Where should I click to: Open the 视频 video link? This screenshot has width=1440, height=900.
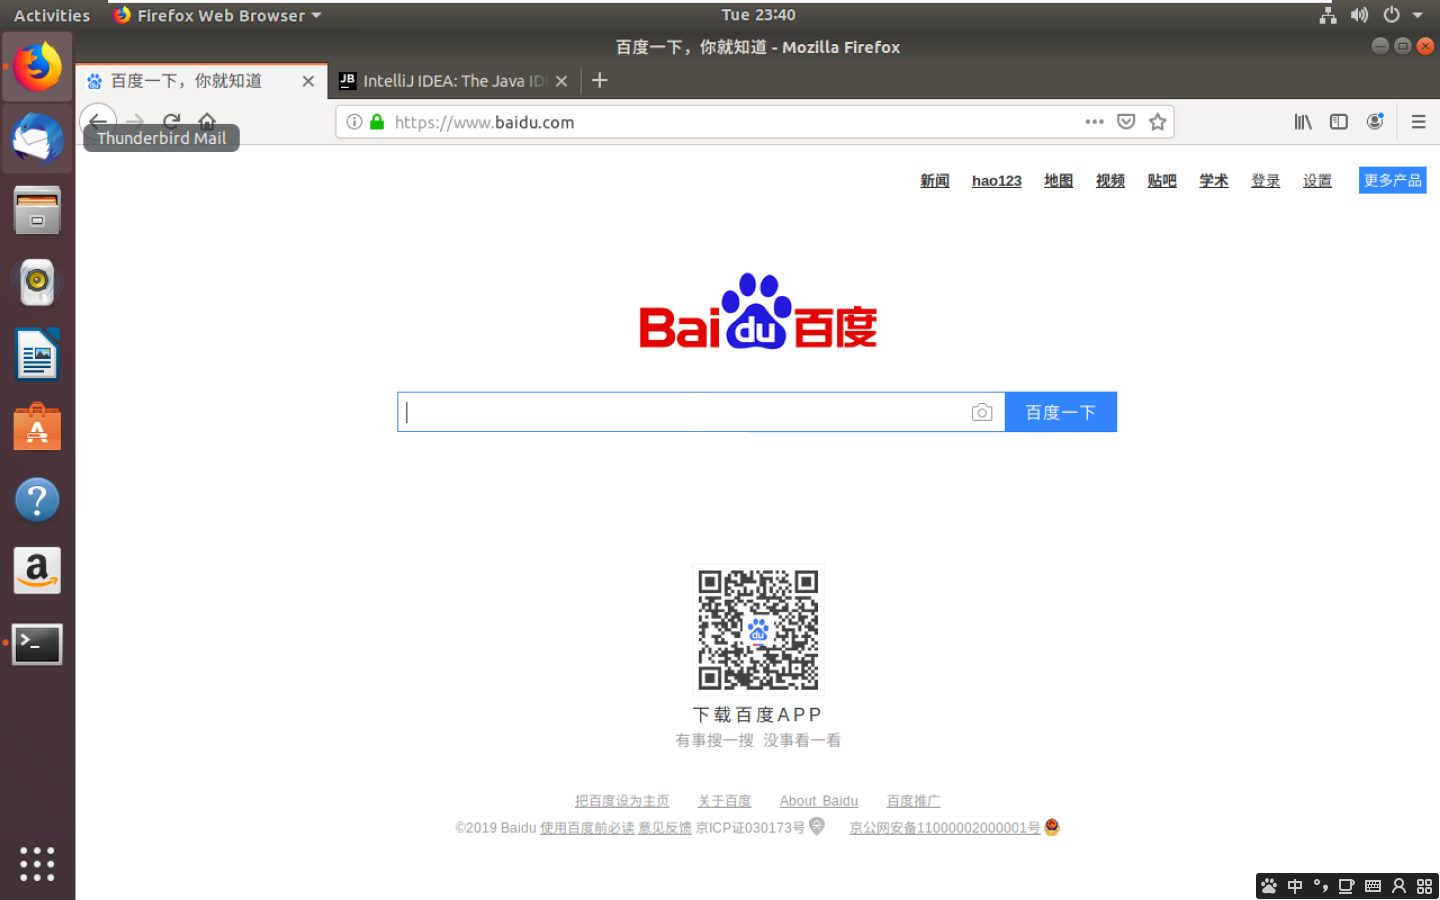(1110, 181)
